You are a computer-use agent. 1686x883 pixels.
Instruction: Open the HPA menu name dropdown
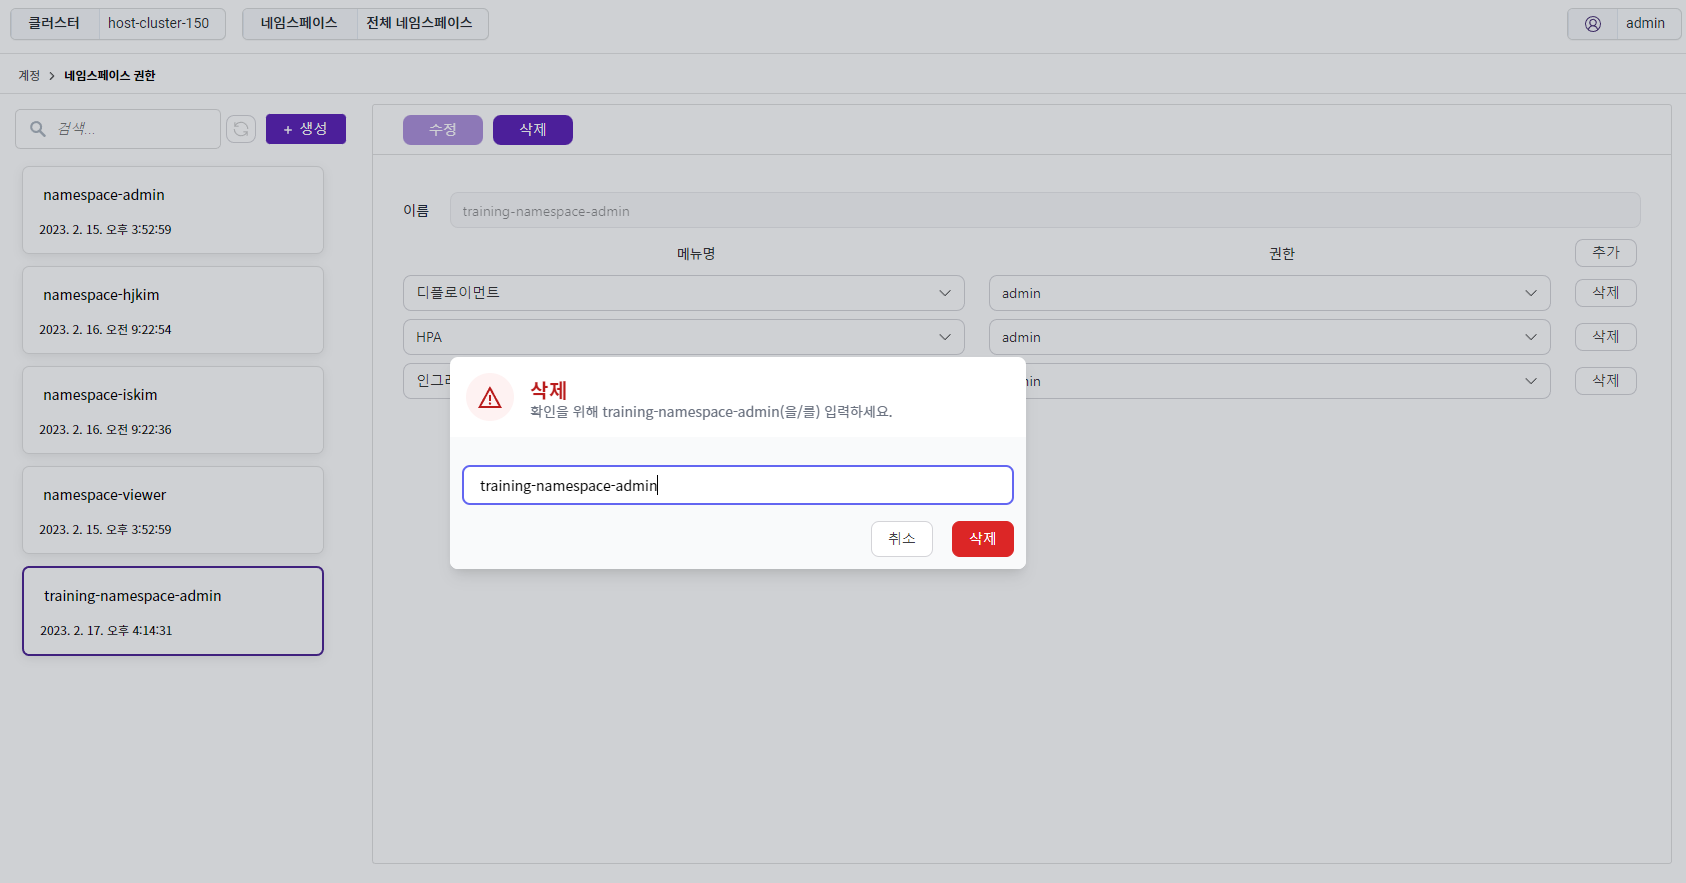tap(684, 337)
